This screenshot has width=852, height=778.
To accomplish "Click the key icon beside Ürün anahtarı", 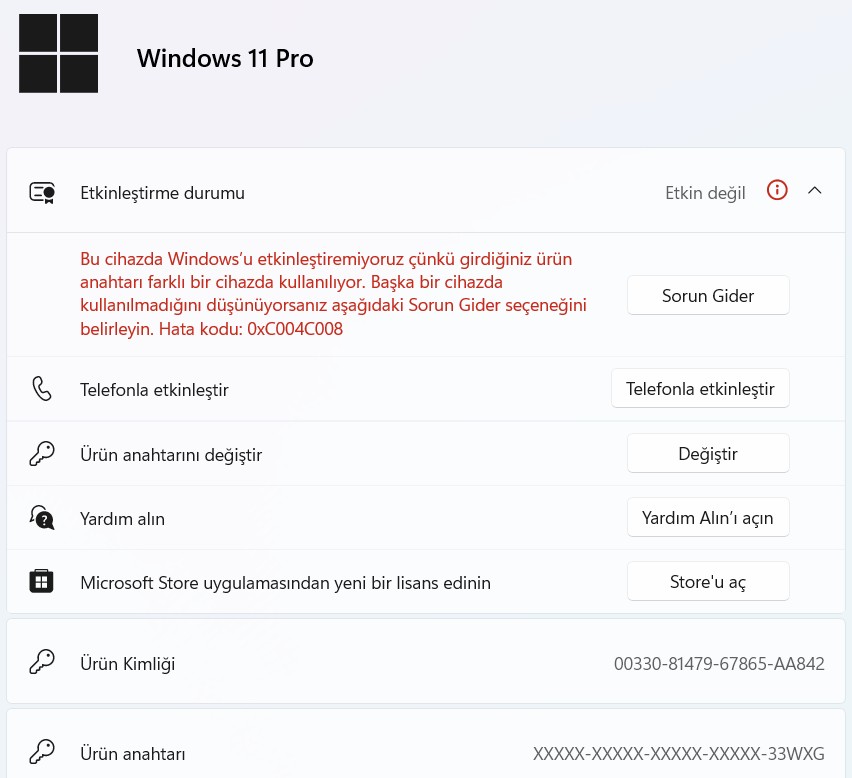I will 42,752.
